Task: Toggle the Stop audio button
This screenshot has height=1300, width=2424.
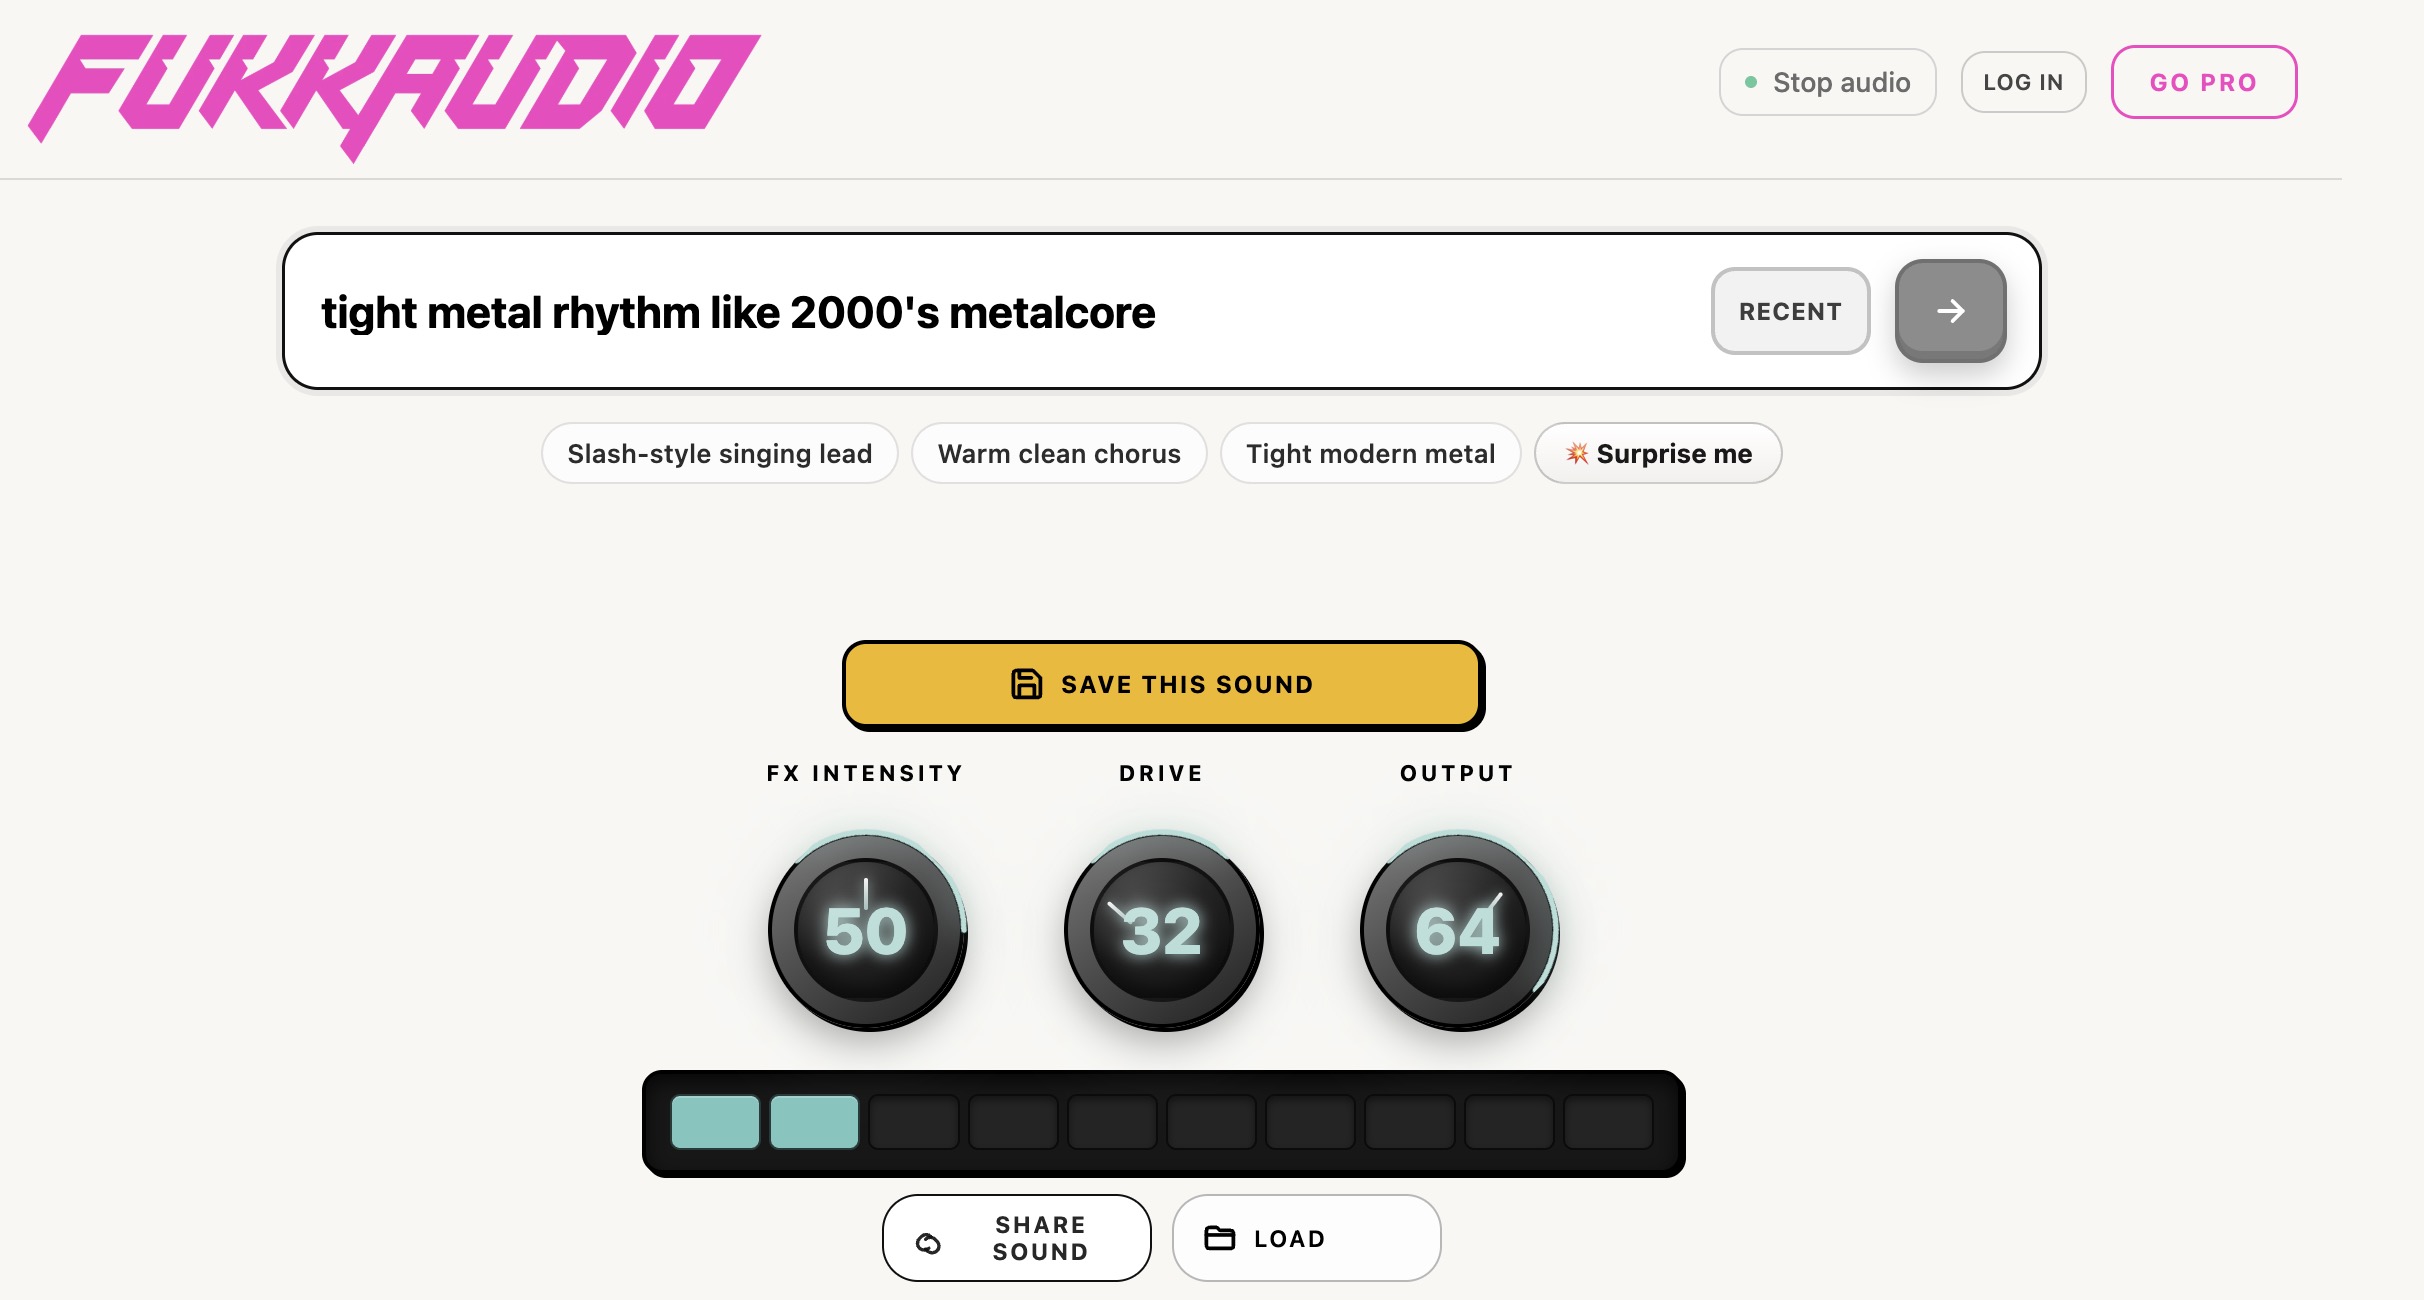Action: pyautogui.click(x=1827, y=82)
